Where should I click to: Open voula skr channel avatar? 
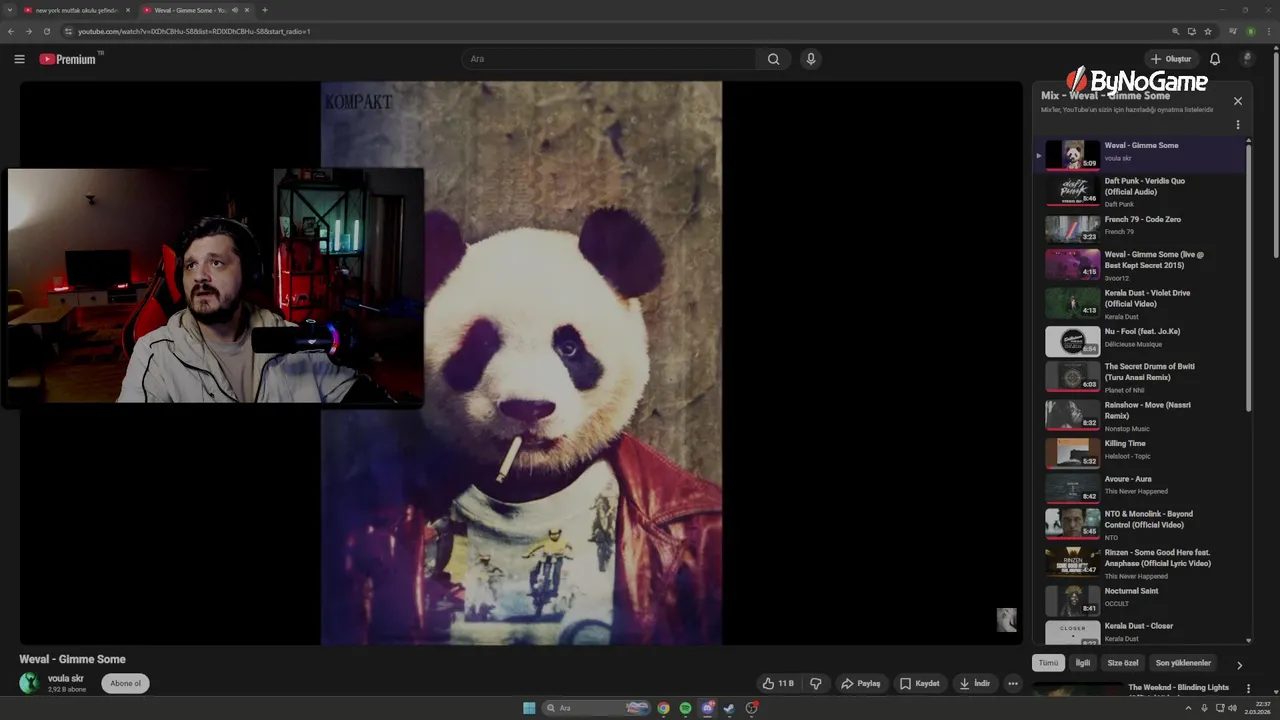[x=30, y=683]
